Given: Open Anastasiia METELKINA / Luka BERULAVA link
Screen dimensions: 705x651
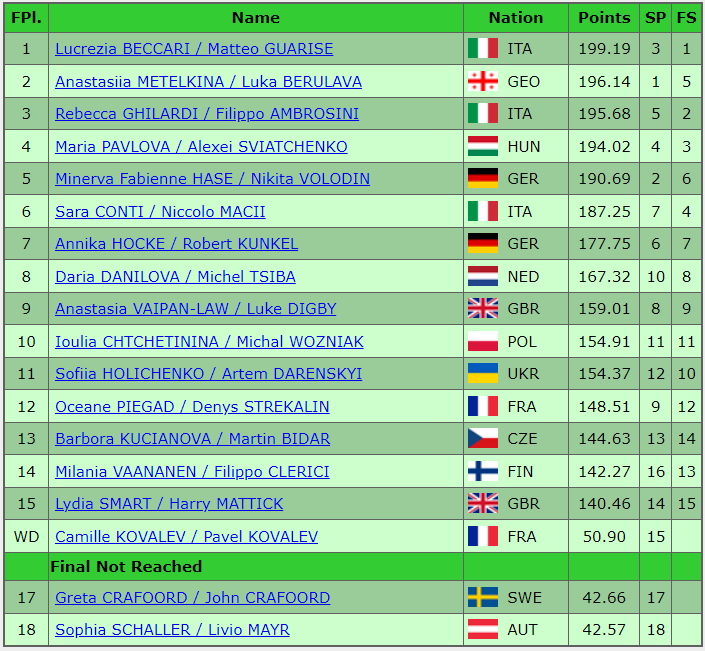Looking at the screenshot, I should click(x=208, y=82).
